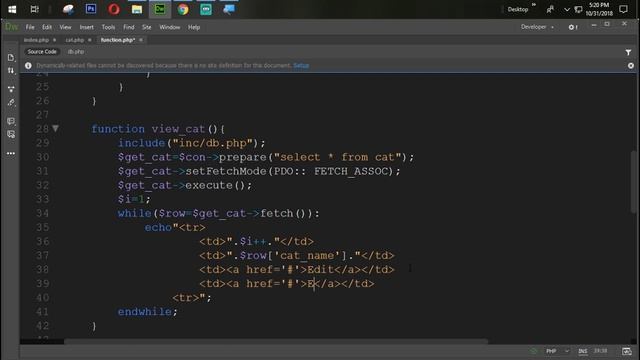Screen dimensions: 640x360
Task: Open File Explorer from taskbar
Action: pos(137,9)
